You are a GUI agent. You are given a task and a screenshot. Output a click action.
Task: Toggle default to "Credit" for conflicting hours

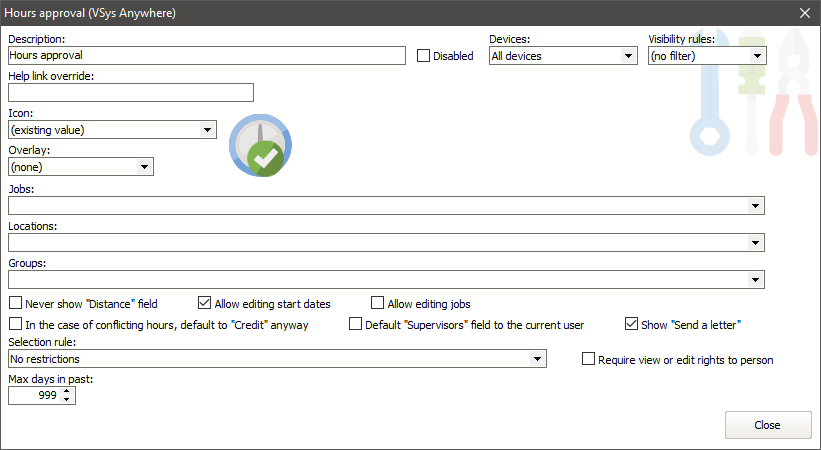pos(15,324)
